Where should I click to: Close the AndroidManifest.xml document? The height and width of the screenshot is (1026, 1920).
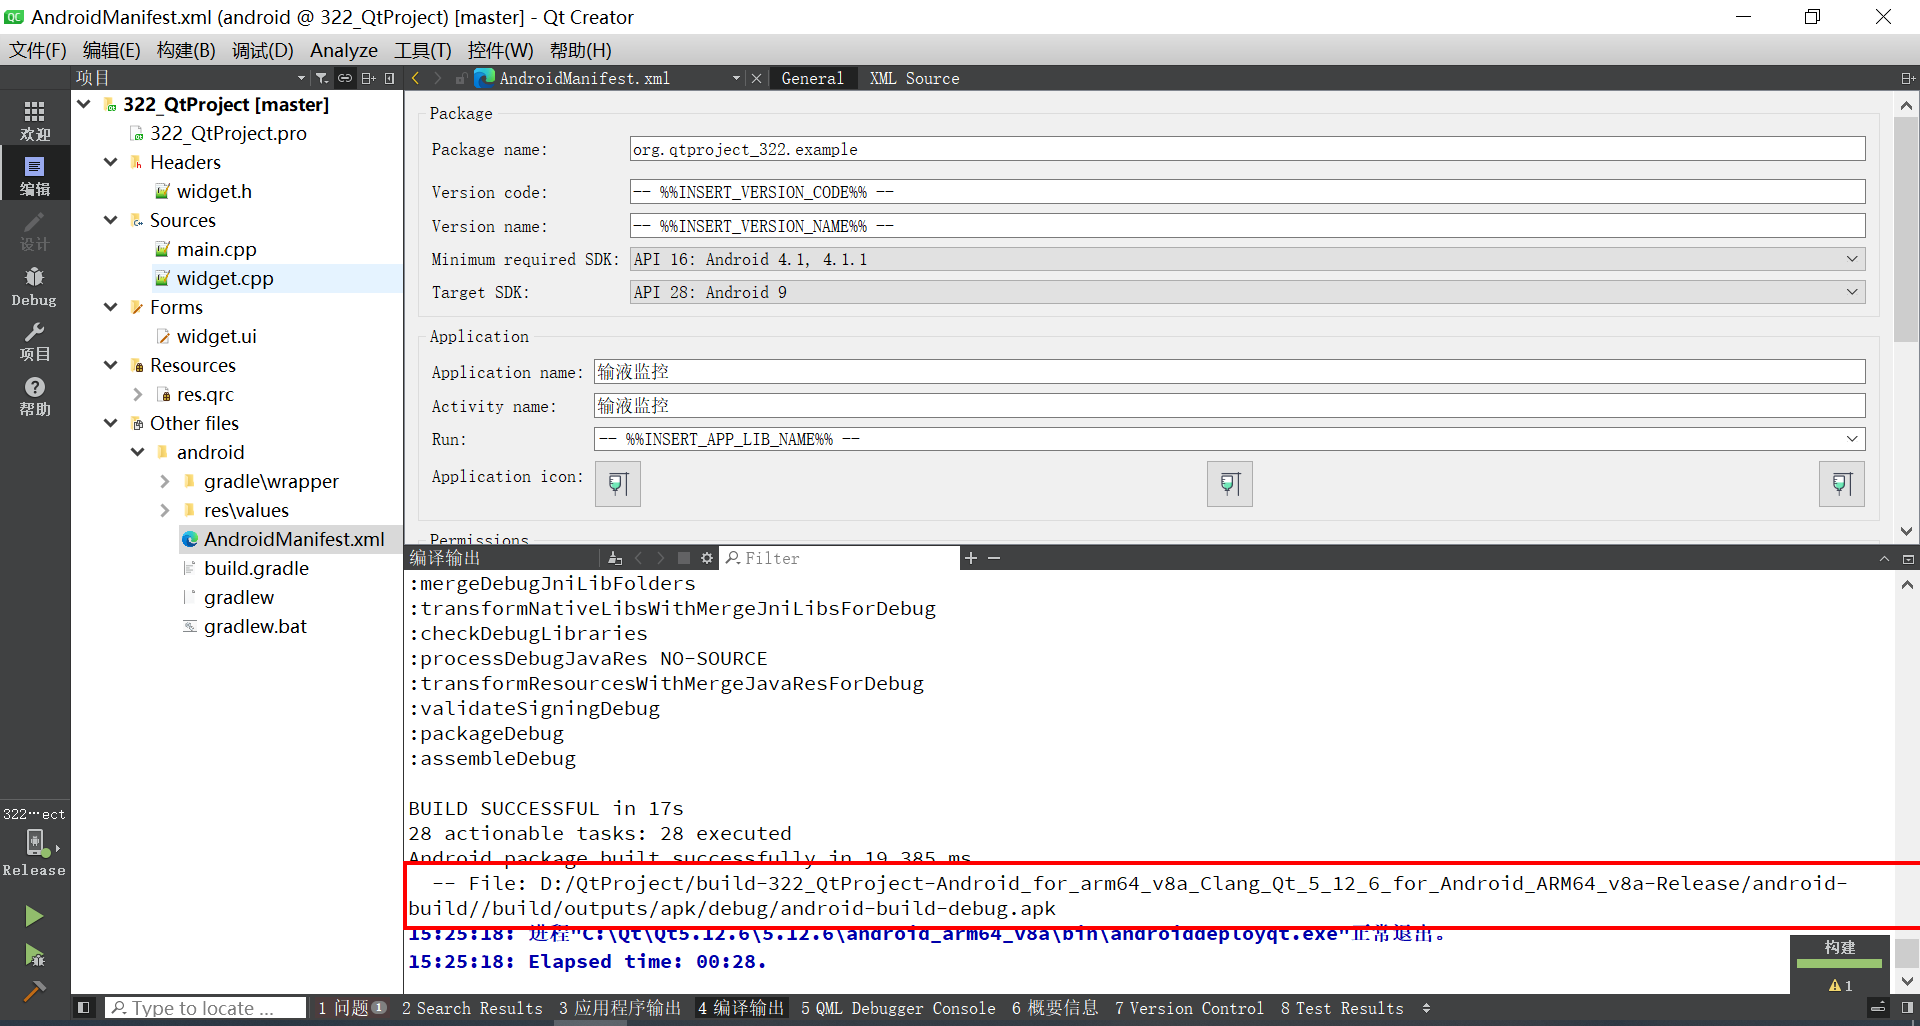(x=756, y=78)
